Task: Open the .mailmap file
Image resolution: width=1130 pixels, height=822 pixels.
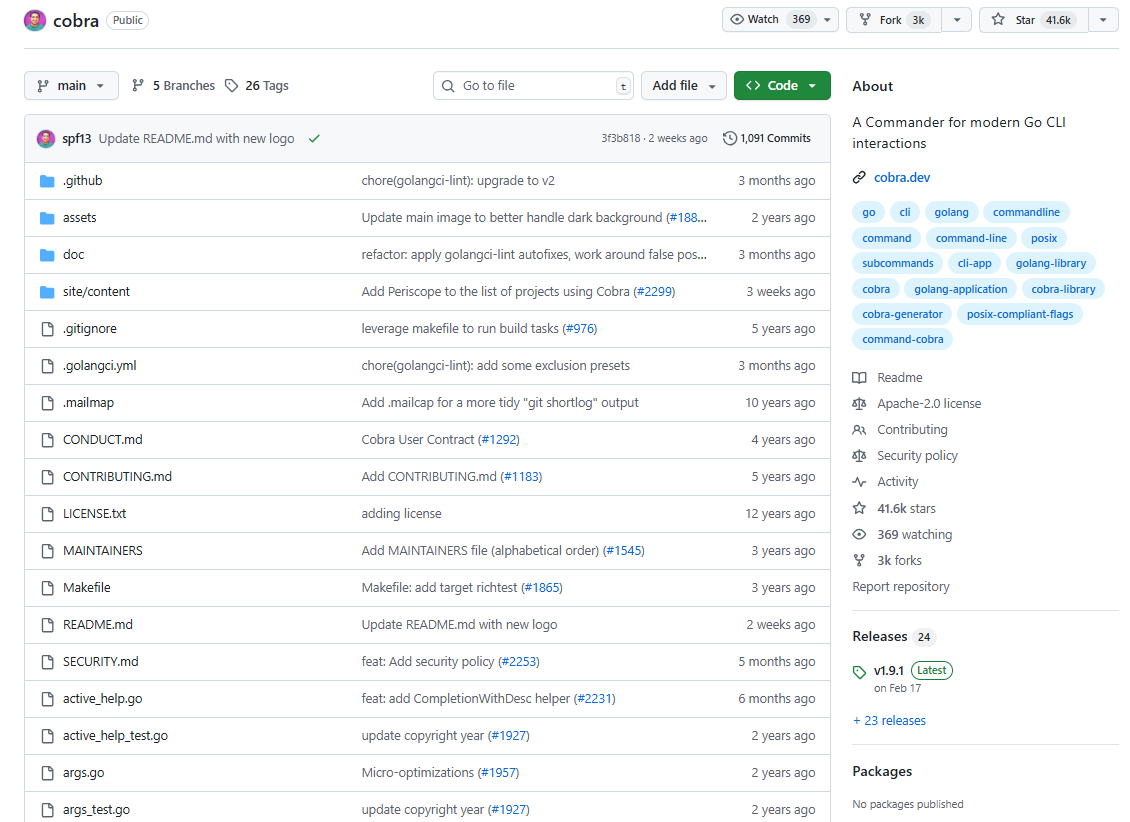Action: tap(88, 403)
